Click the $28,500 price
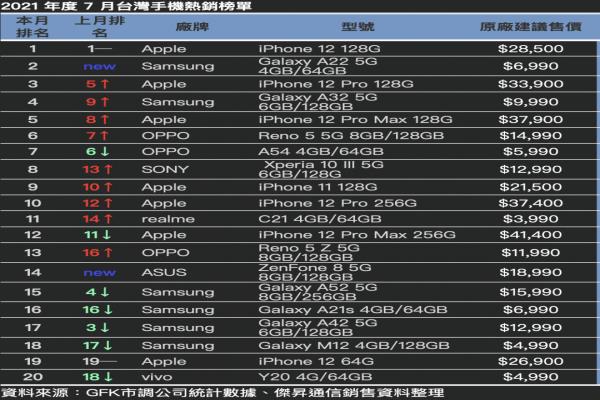 pos(530,49)
